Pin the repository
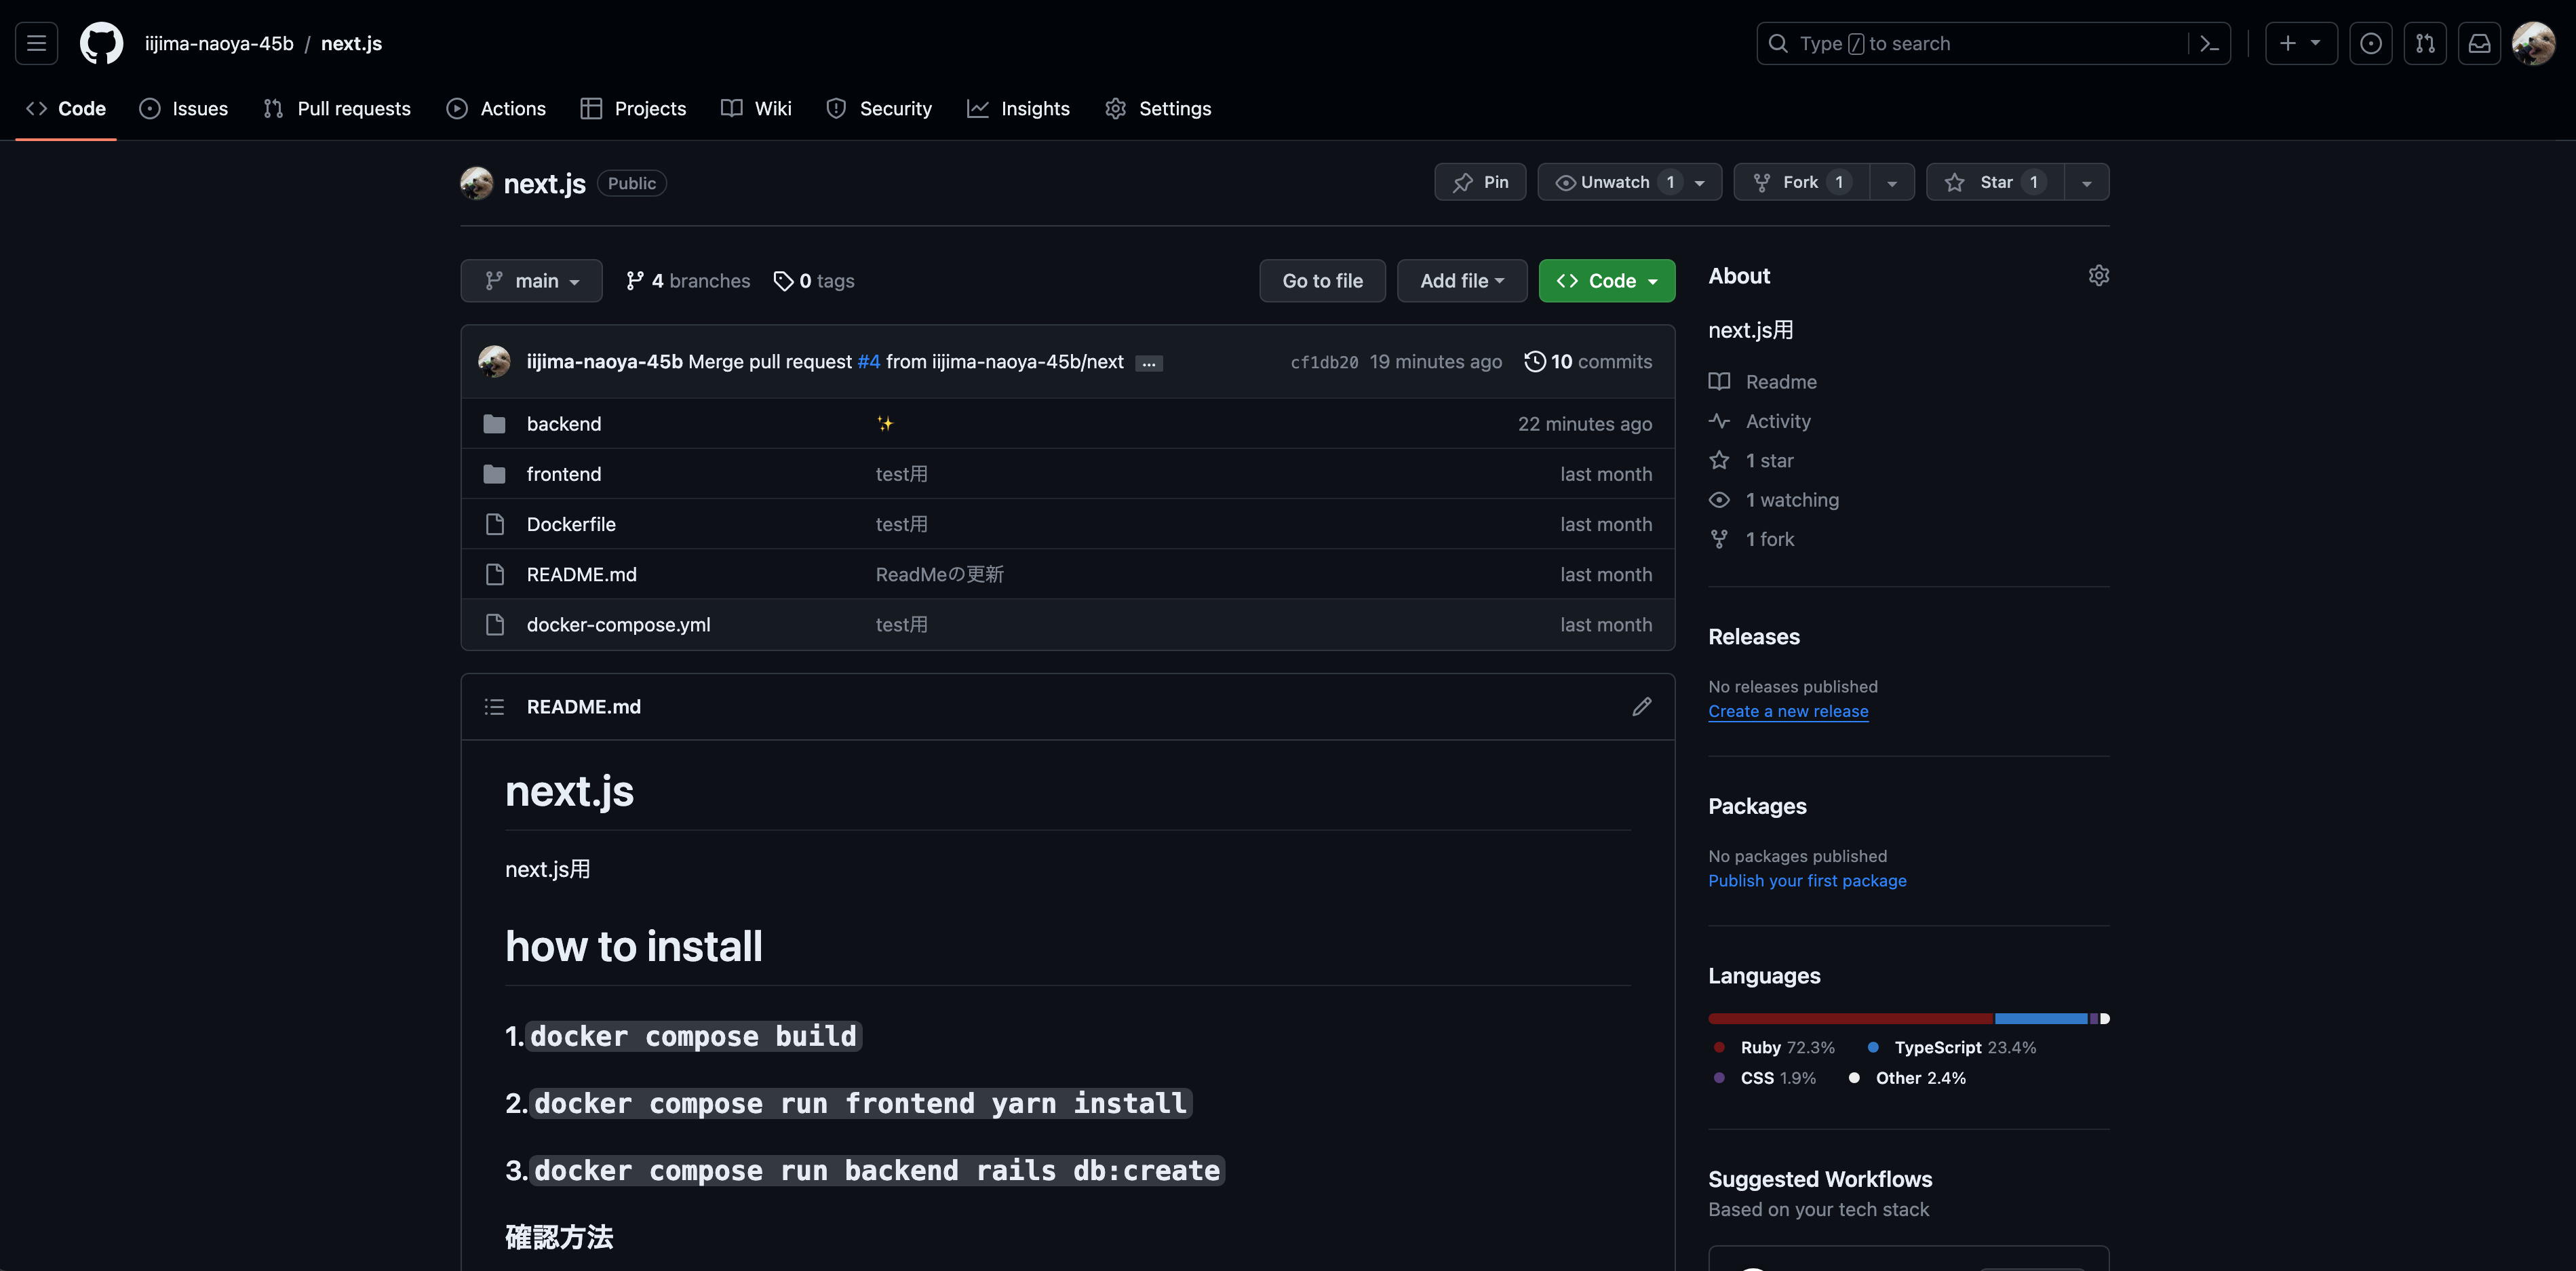Viewport: 2576px width, 1271px height. [x=1480, y=181]
